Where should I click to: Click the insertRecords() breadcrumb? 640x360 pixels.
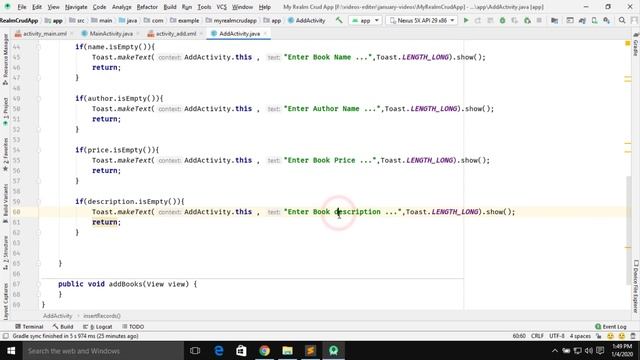tap(102, 316)
